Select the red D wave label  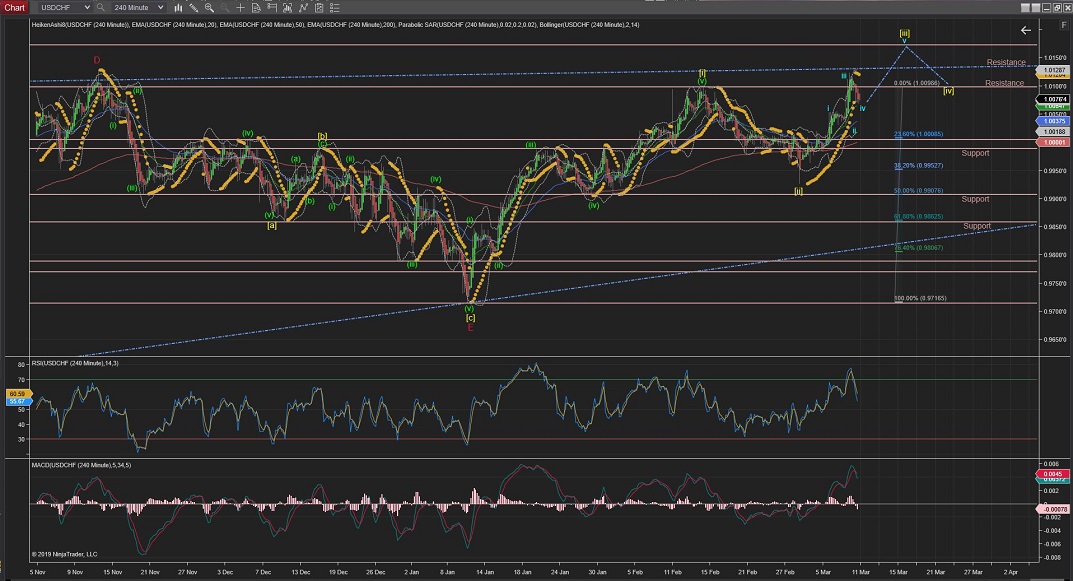(97, 60)
